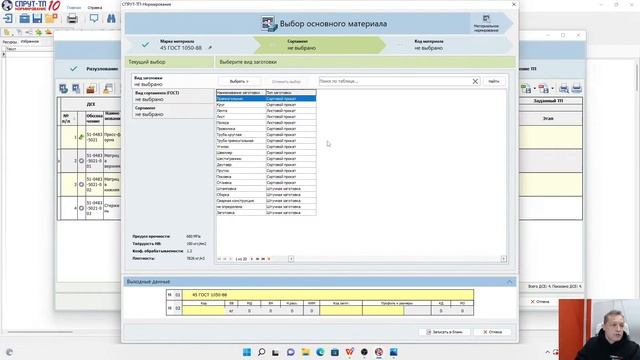Viewport: 640px width, 360px height.
Task: Collapse the Выходные данные panel
Action: pos(509,282)
